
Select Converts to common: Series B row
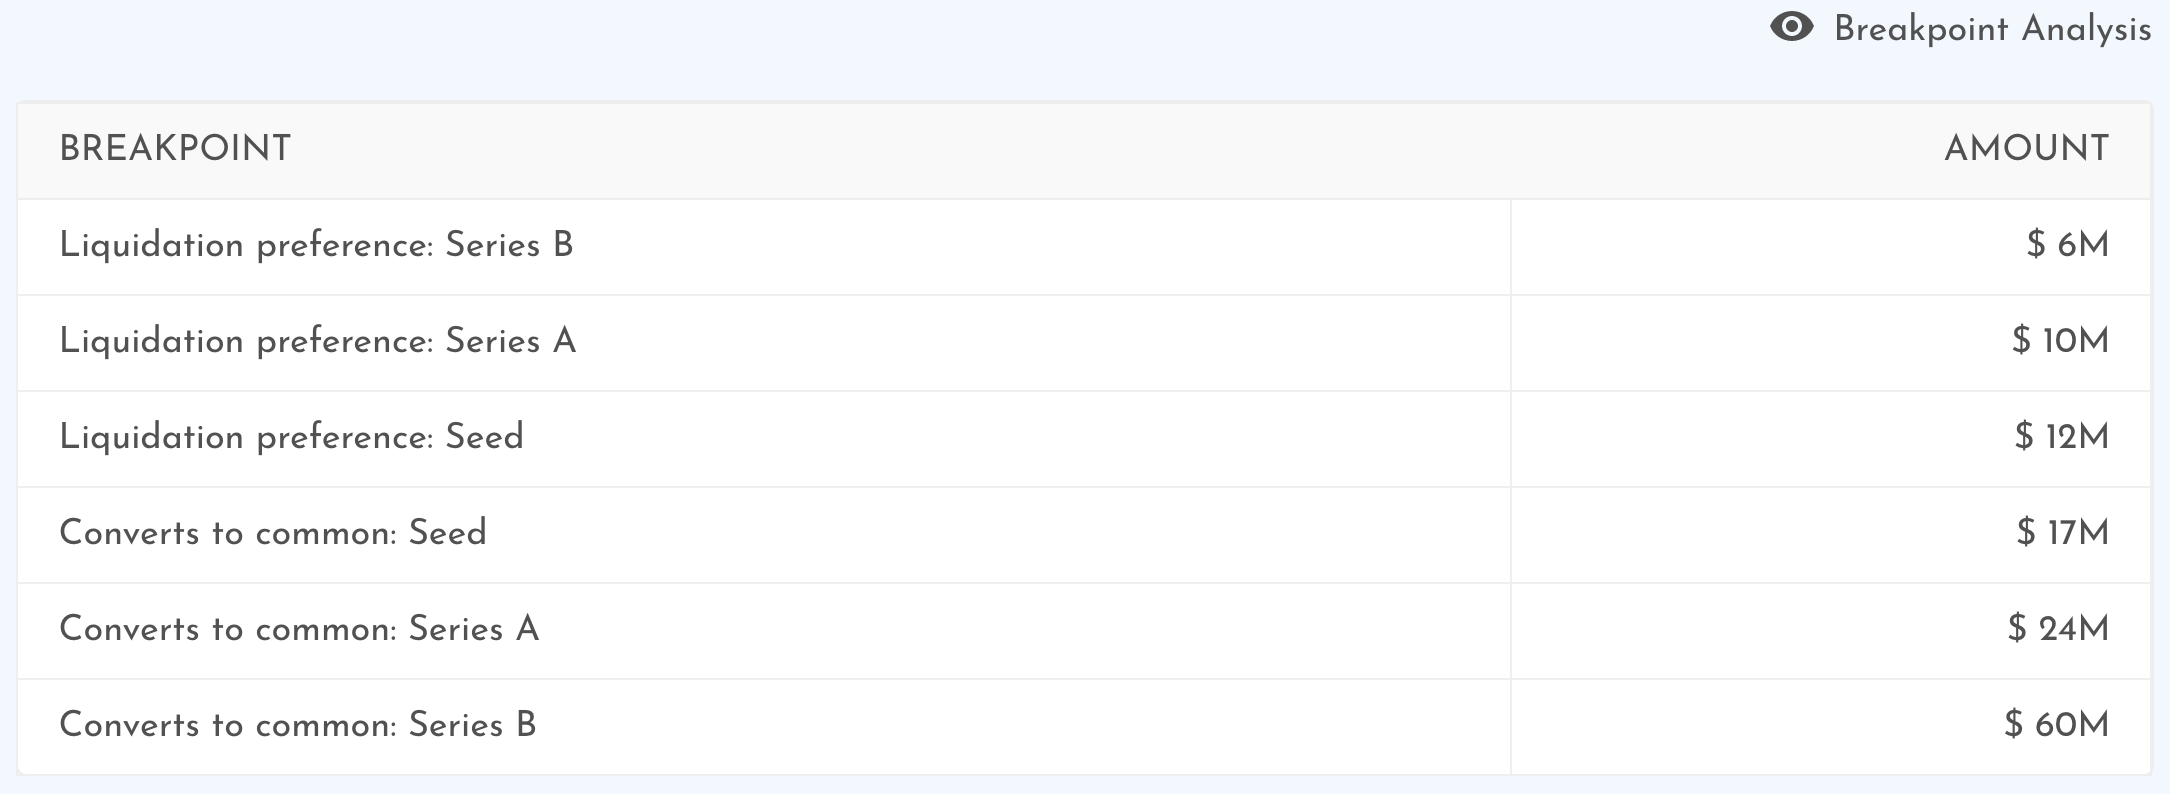[1084, 726]
